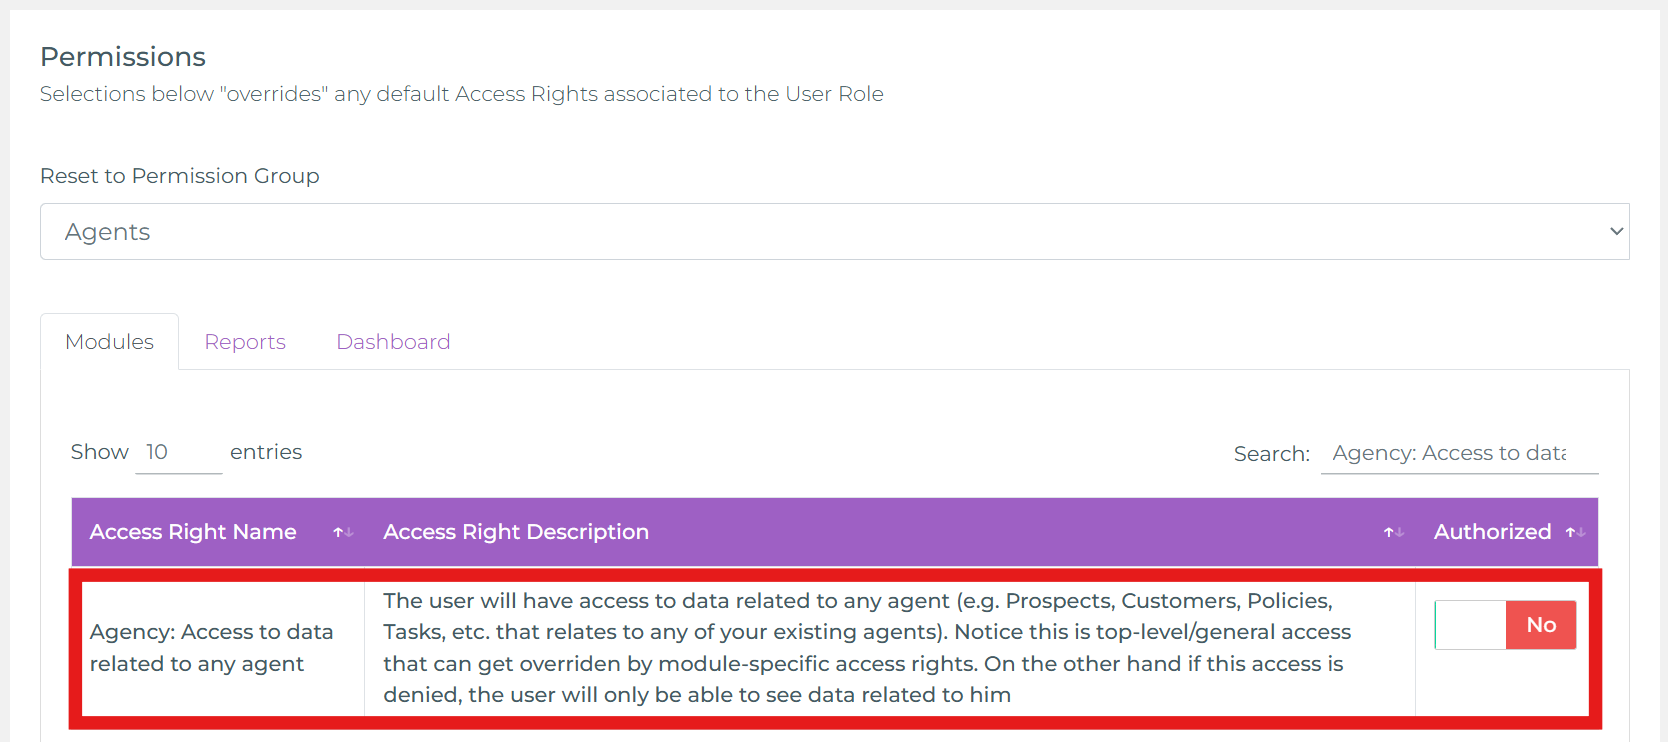
Task: Click sort arrows next to Authorized header
Action: 1575,533
